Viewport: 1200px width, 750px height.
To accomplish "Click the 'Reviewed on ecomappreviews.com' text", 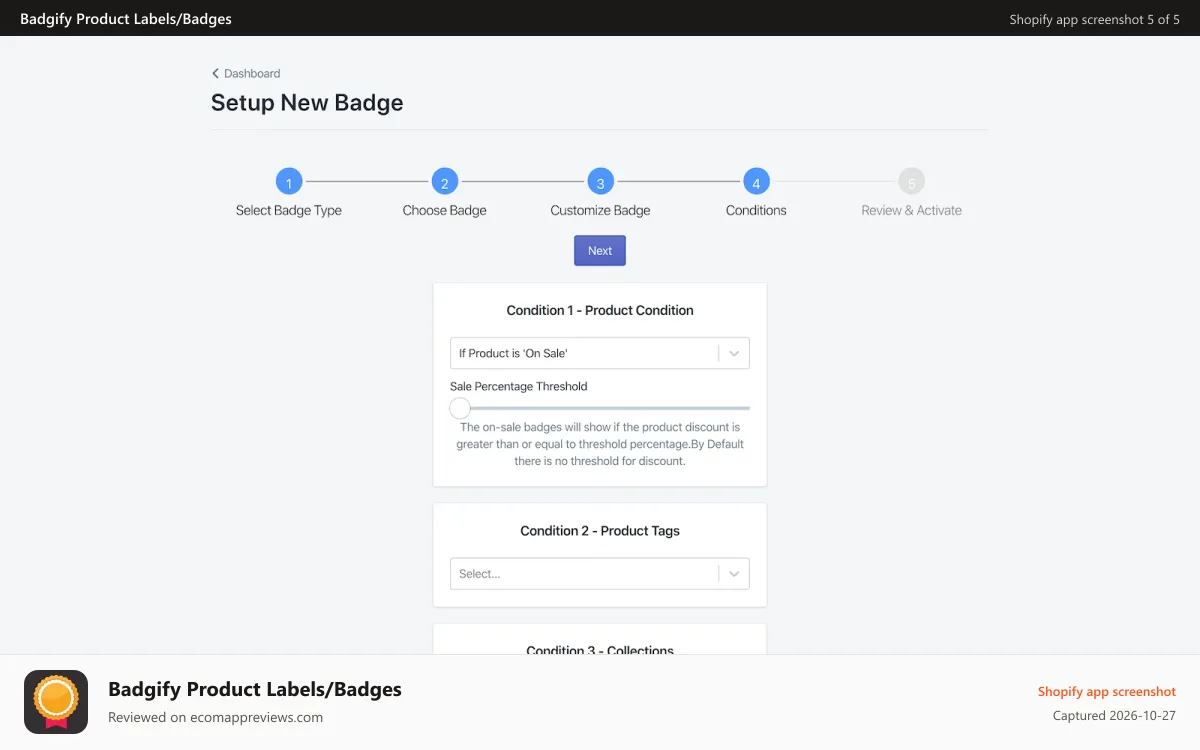I will 215,717.
